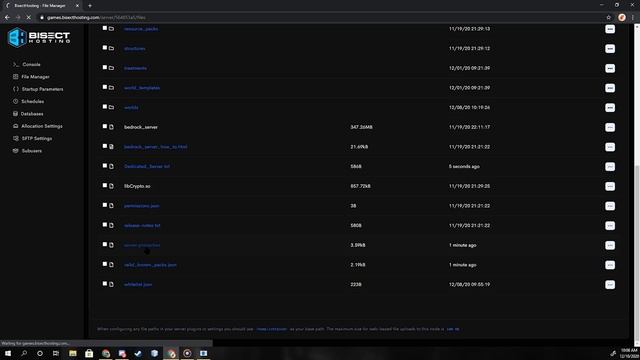Tick the checkbox for treatments folder

tap(104, 67)
